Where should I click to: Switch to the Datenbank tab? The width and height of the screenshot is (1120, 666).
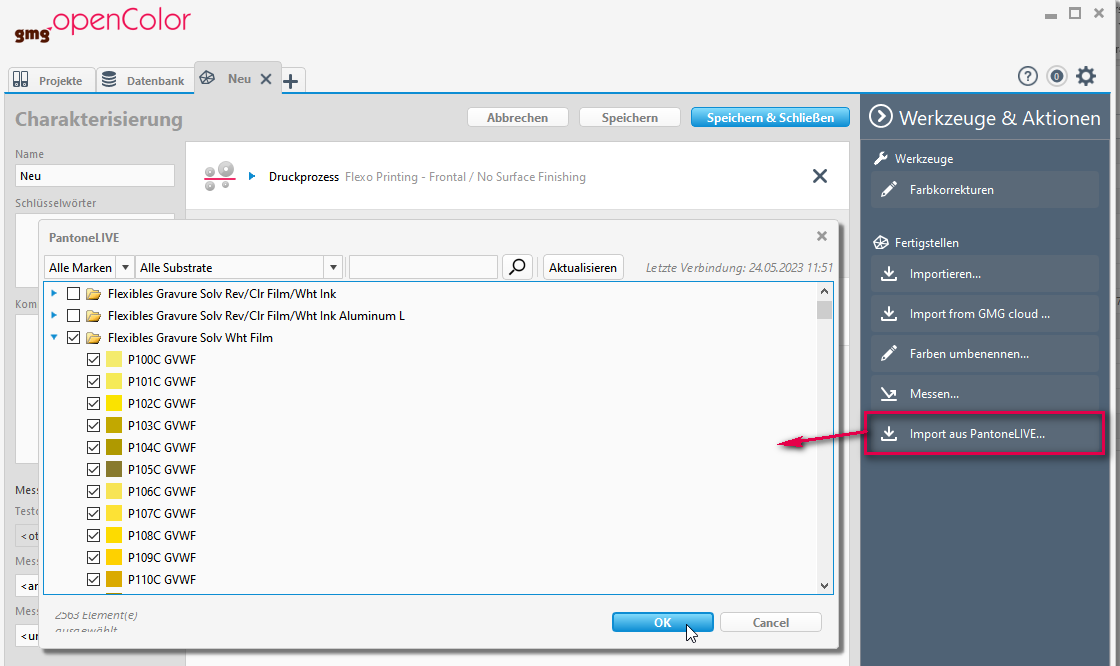pyautogui.click(x=144, y=80)
